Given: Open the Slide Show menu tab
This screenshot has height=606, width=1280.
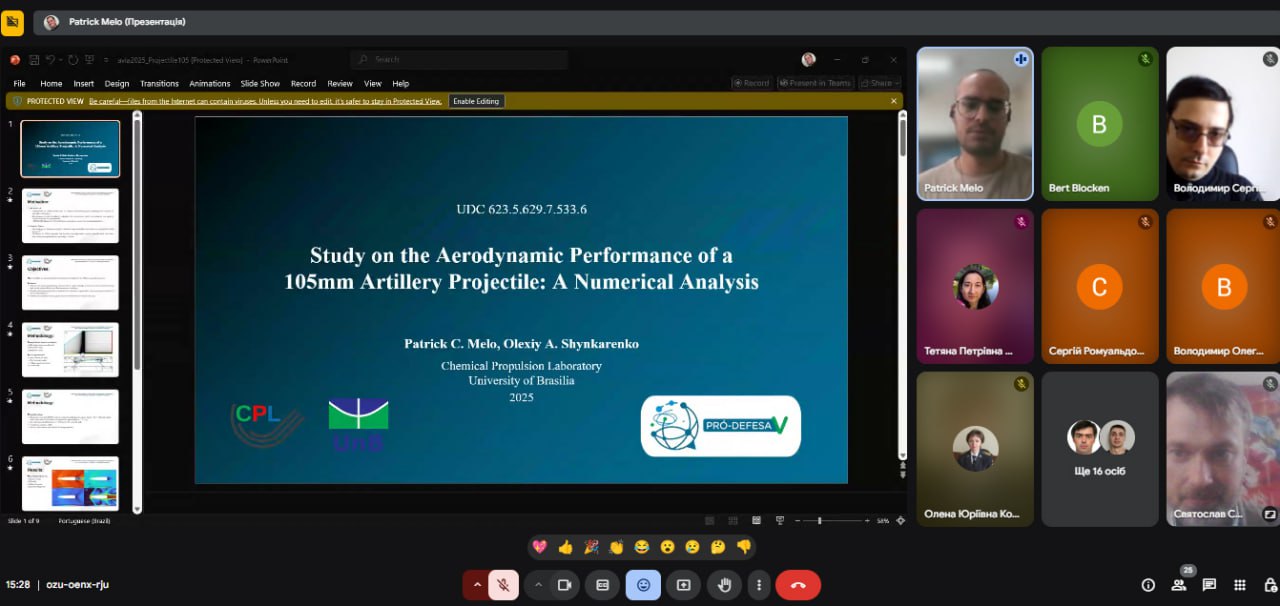Looking at the screenshot, I should [260, 84].
